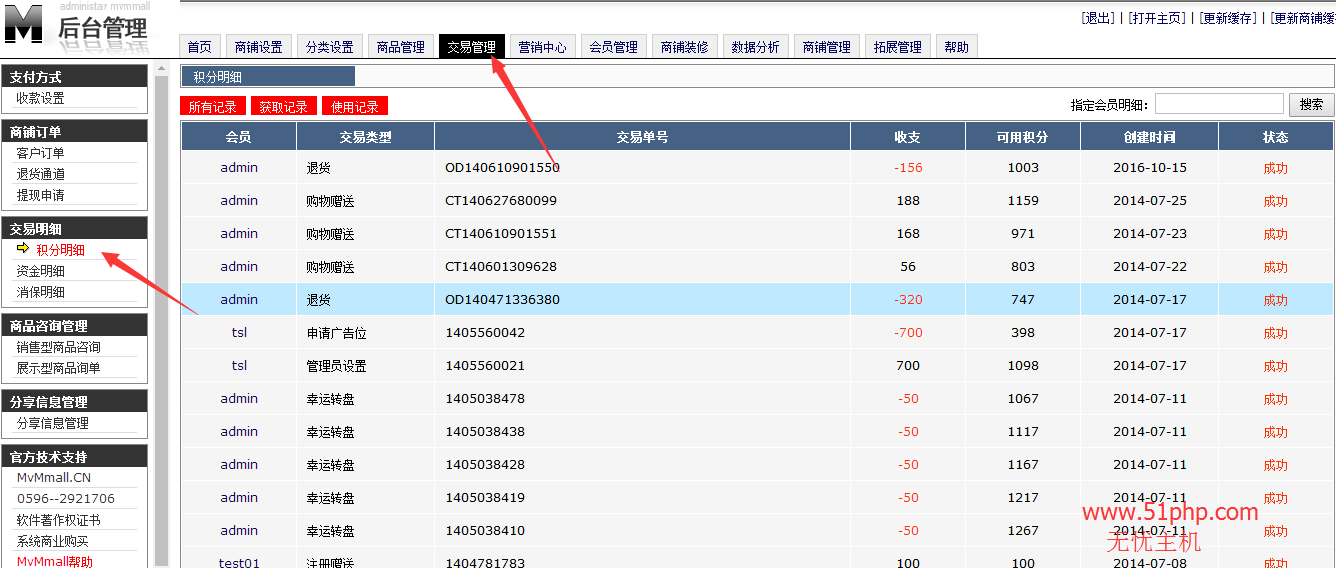This screenshot has width=1336, height=568.
Task: Click order number 1405038478
Action: click(485, 399)
